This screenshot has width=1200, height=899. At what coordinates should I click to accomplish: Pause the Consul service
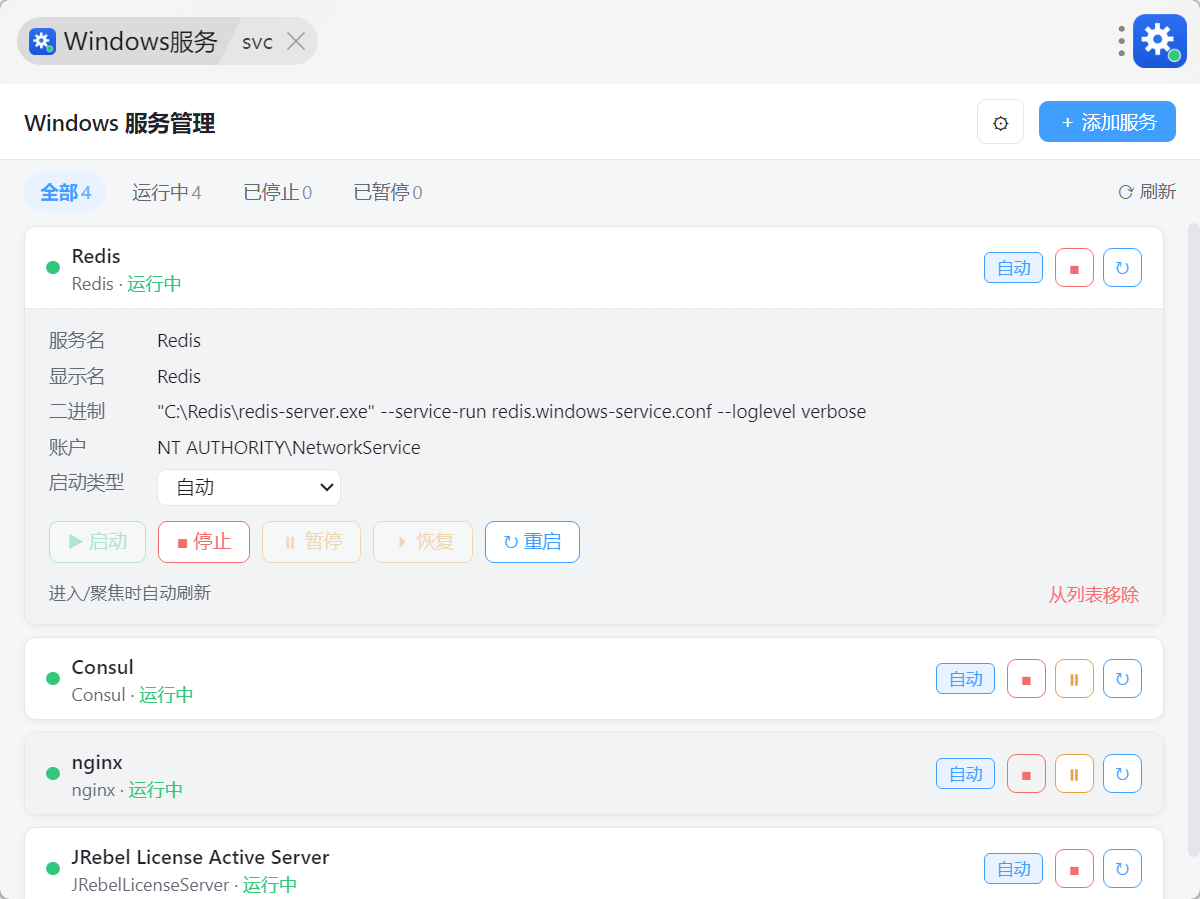coord(1074,679)
